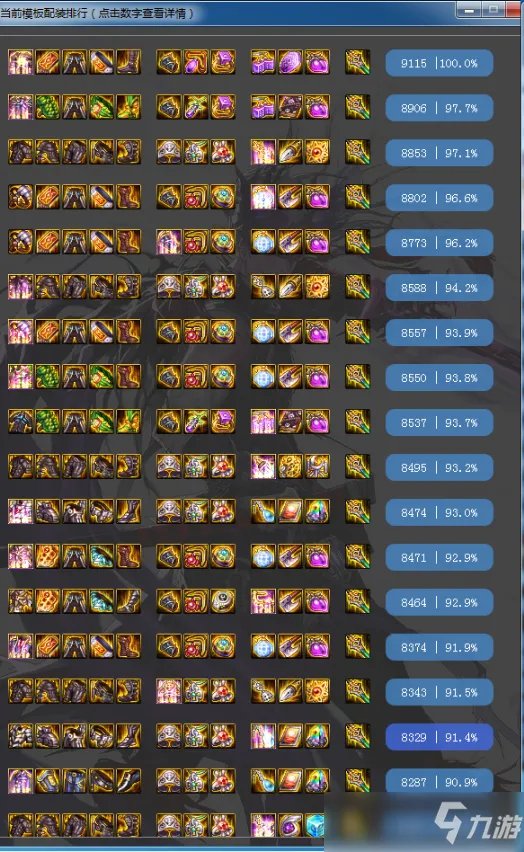Viewport: 524px width, 852px height.
Task: Click the purple cube ring icon in first row
Action: pyautogui.click(x=223, y=62)
